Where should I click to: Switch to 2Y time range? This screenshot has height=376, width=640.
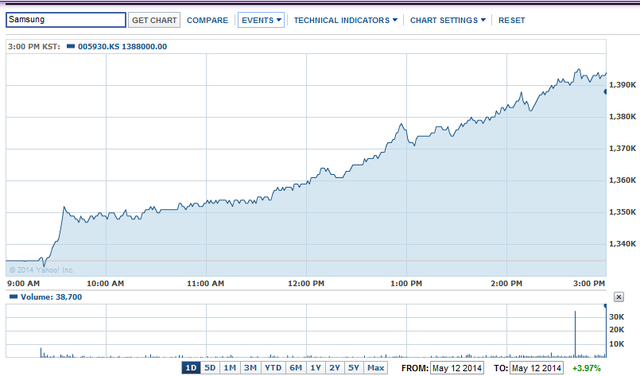click(335, 368)
